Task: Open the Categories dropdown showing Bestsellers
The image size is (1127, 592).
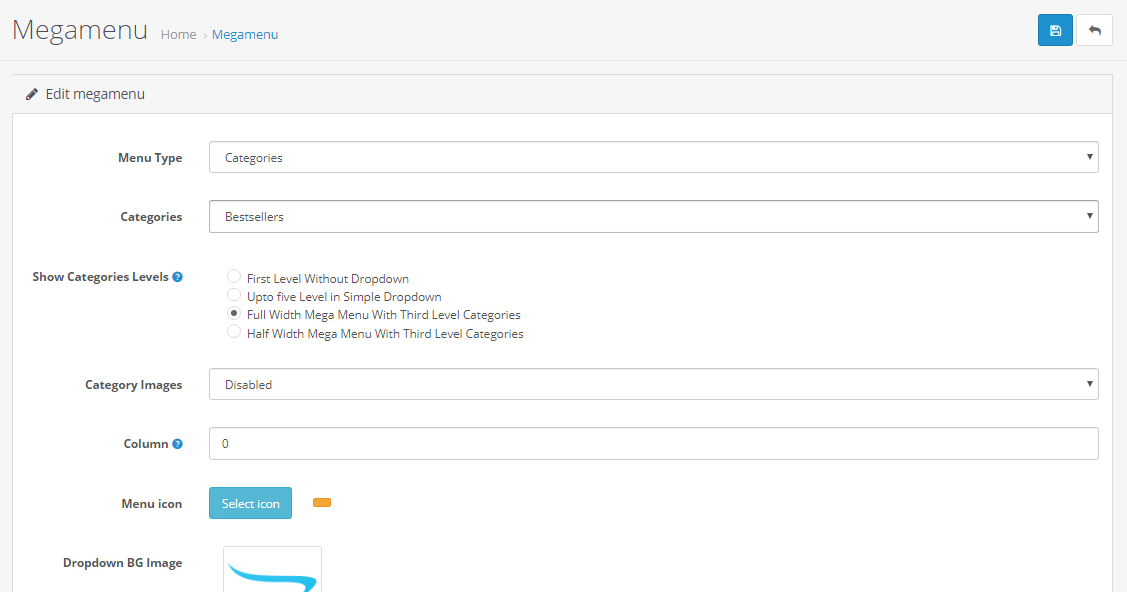Action: [653, 216]
